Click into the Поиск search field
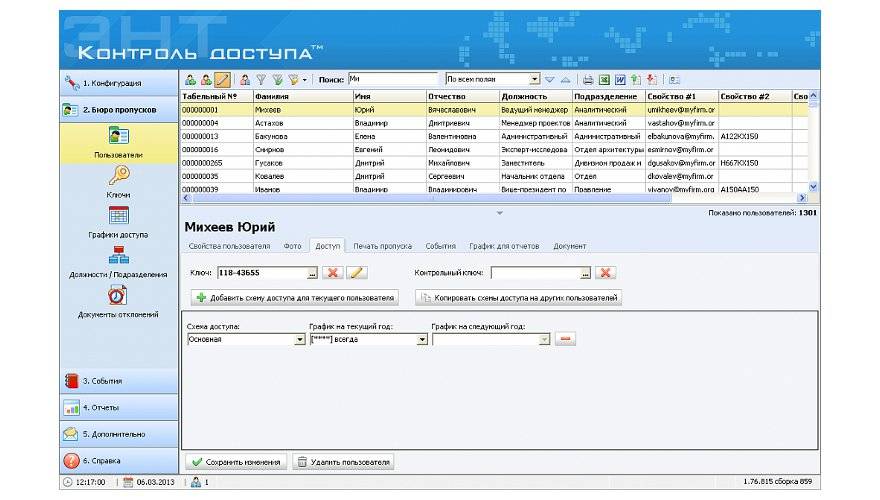Image resolution: width=880 pixels, height=500 pixels. tap(392, 79)
